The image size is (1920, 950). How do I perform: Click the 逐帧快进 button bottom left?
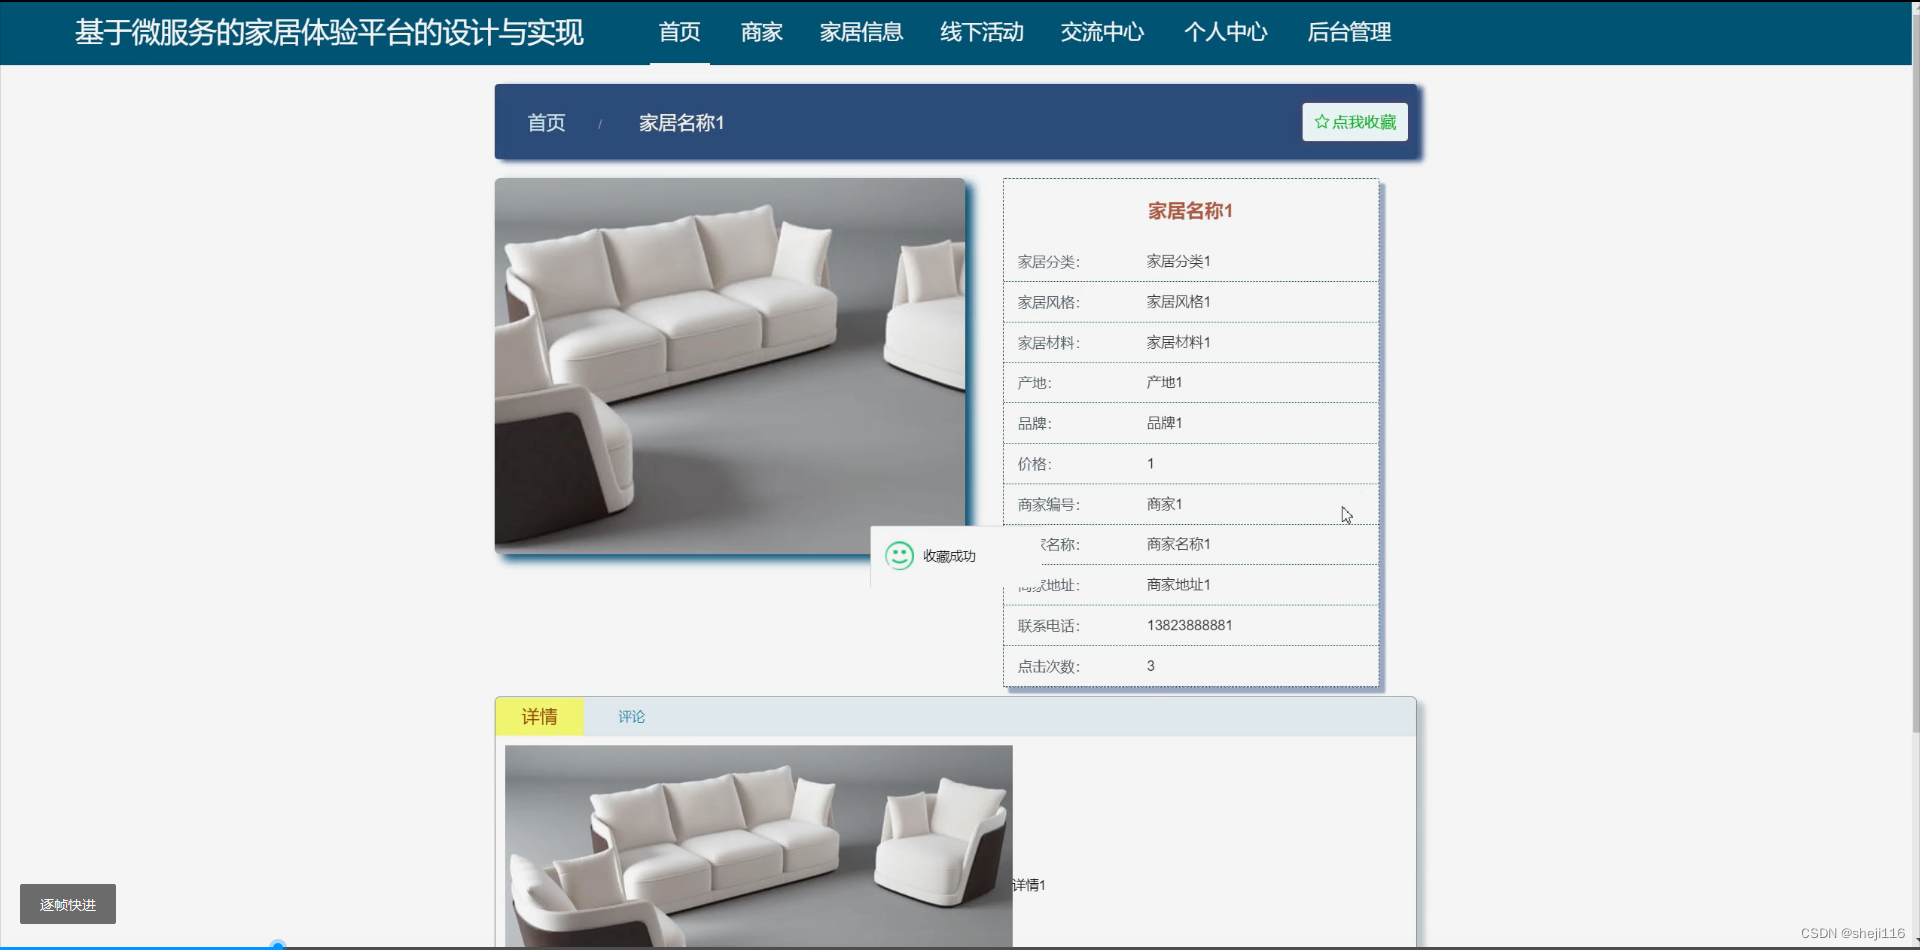pyautogui.click(x=67, y=903)
